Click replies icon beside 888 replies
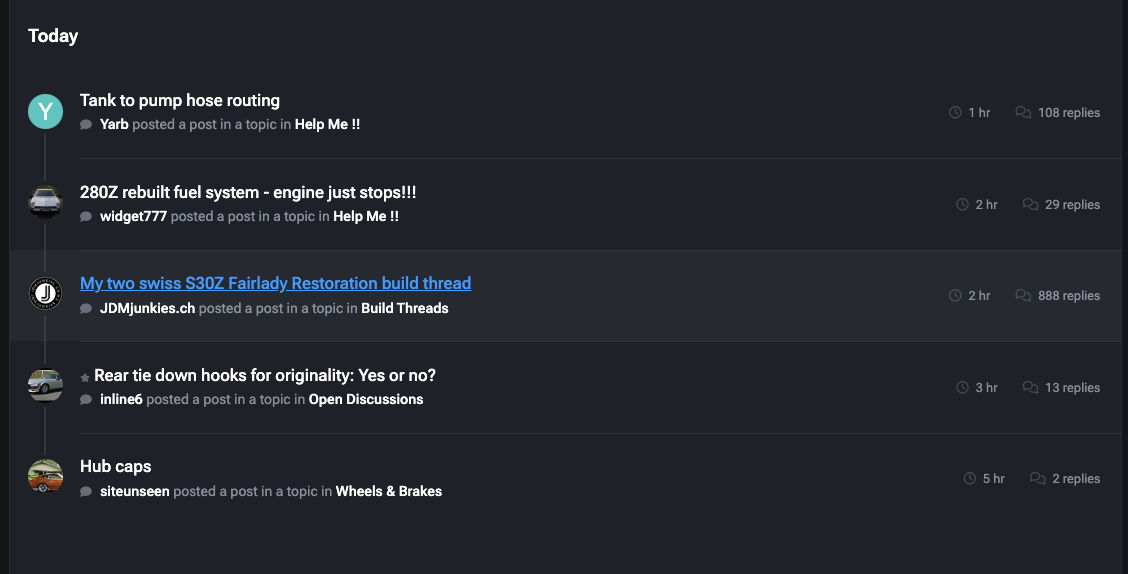 tap(1023, 296)
